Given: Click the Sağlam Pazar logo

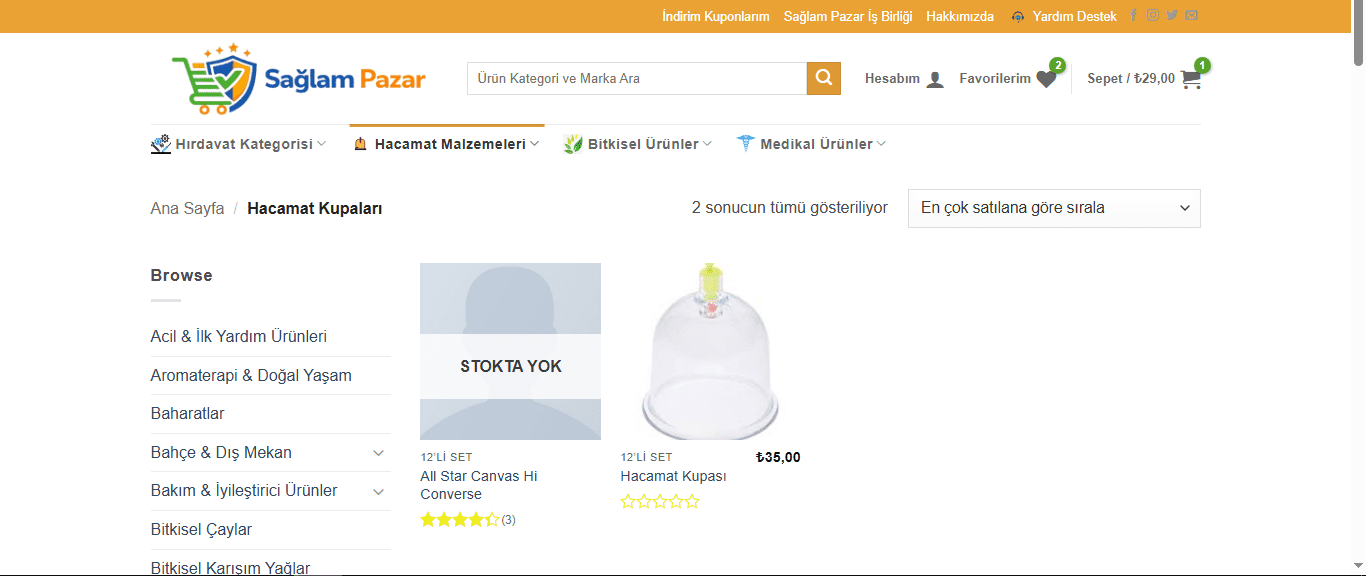Looking at the screenshot, I should [x=298, y=79].
